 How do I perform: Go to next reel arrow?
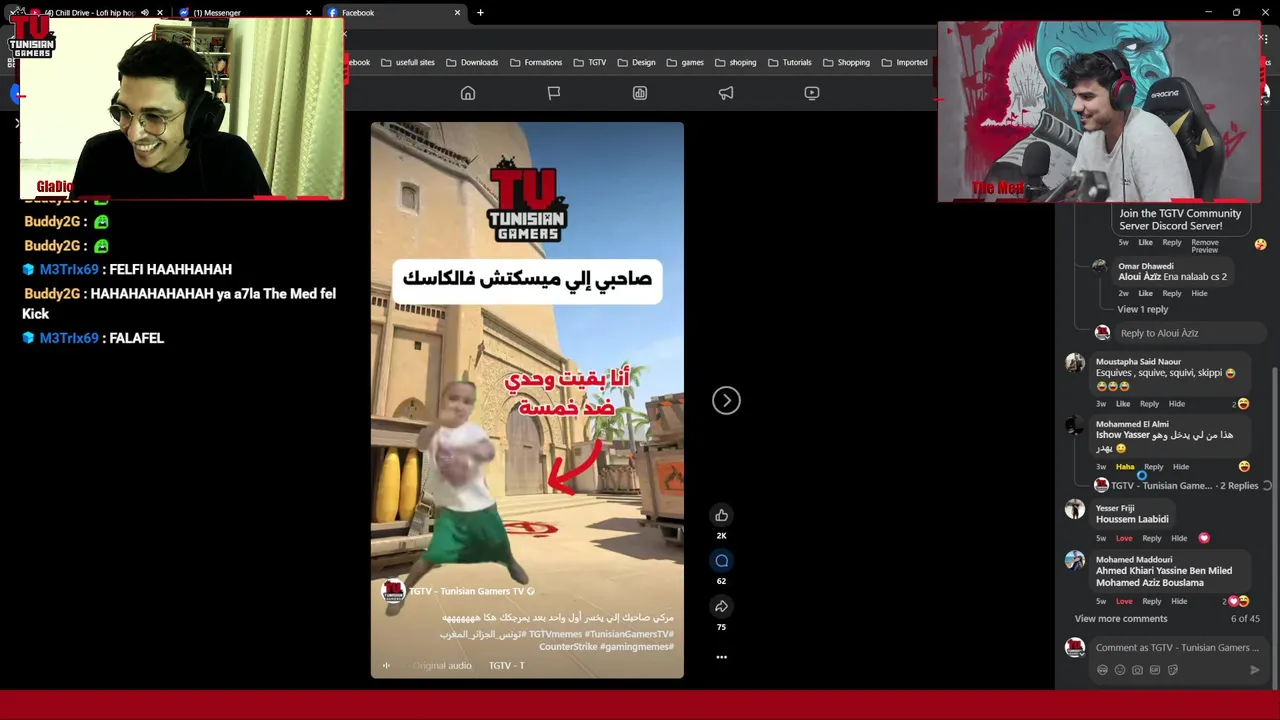pos(726,400)
